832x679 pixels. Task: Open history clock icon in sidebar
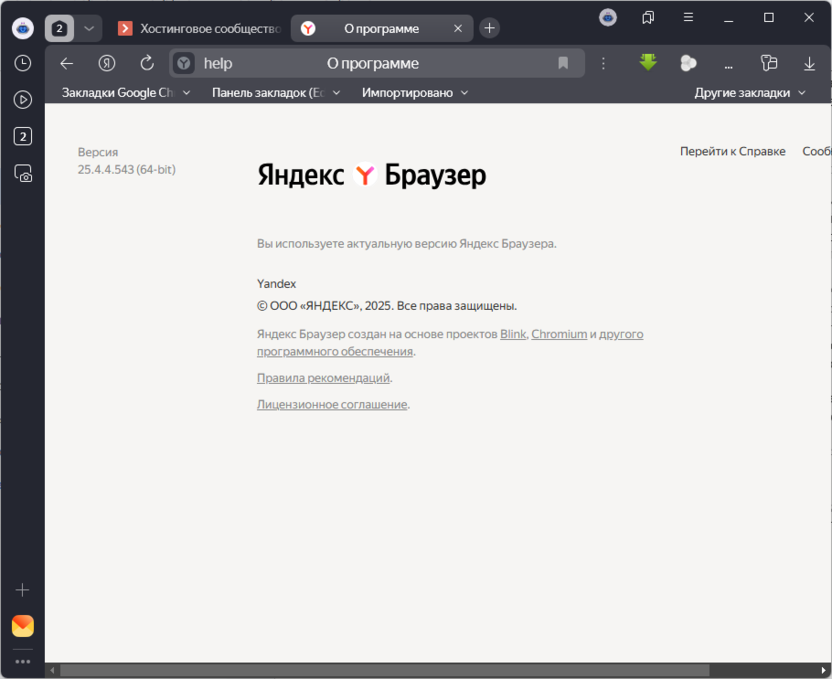pyautogui.click(x=23, y=63)
